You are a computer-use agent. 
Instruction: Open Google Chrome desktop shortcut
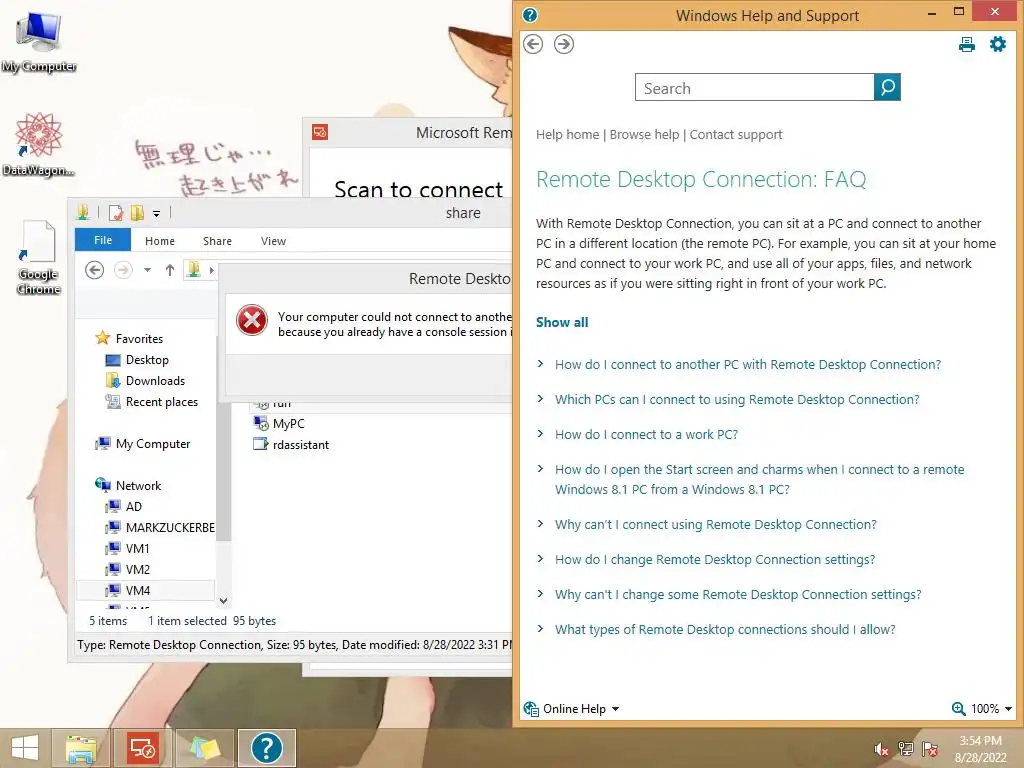click(x=38, y=257)
